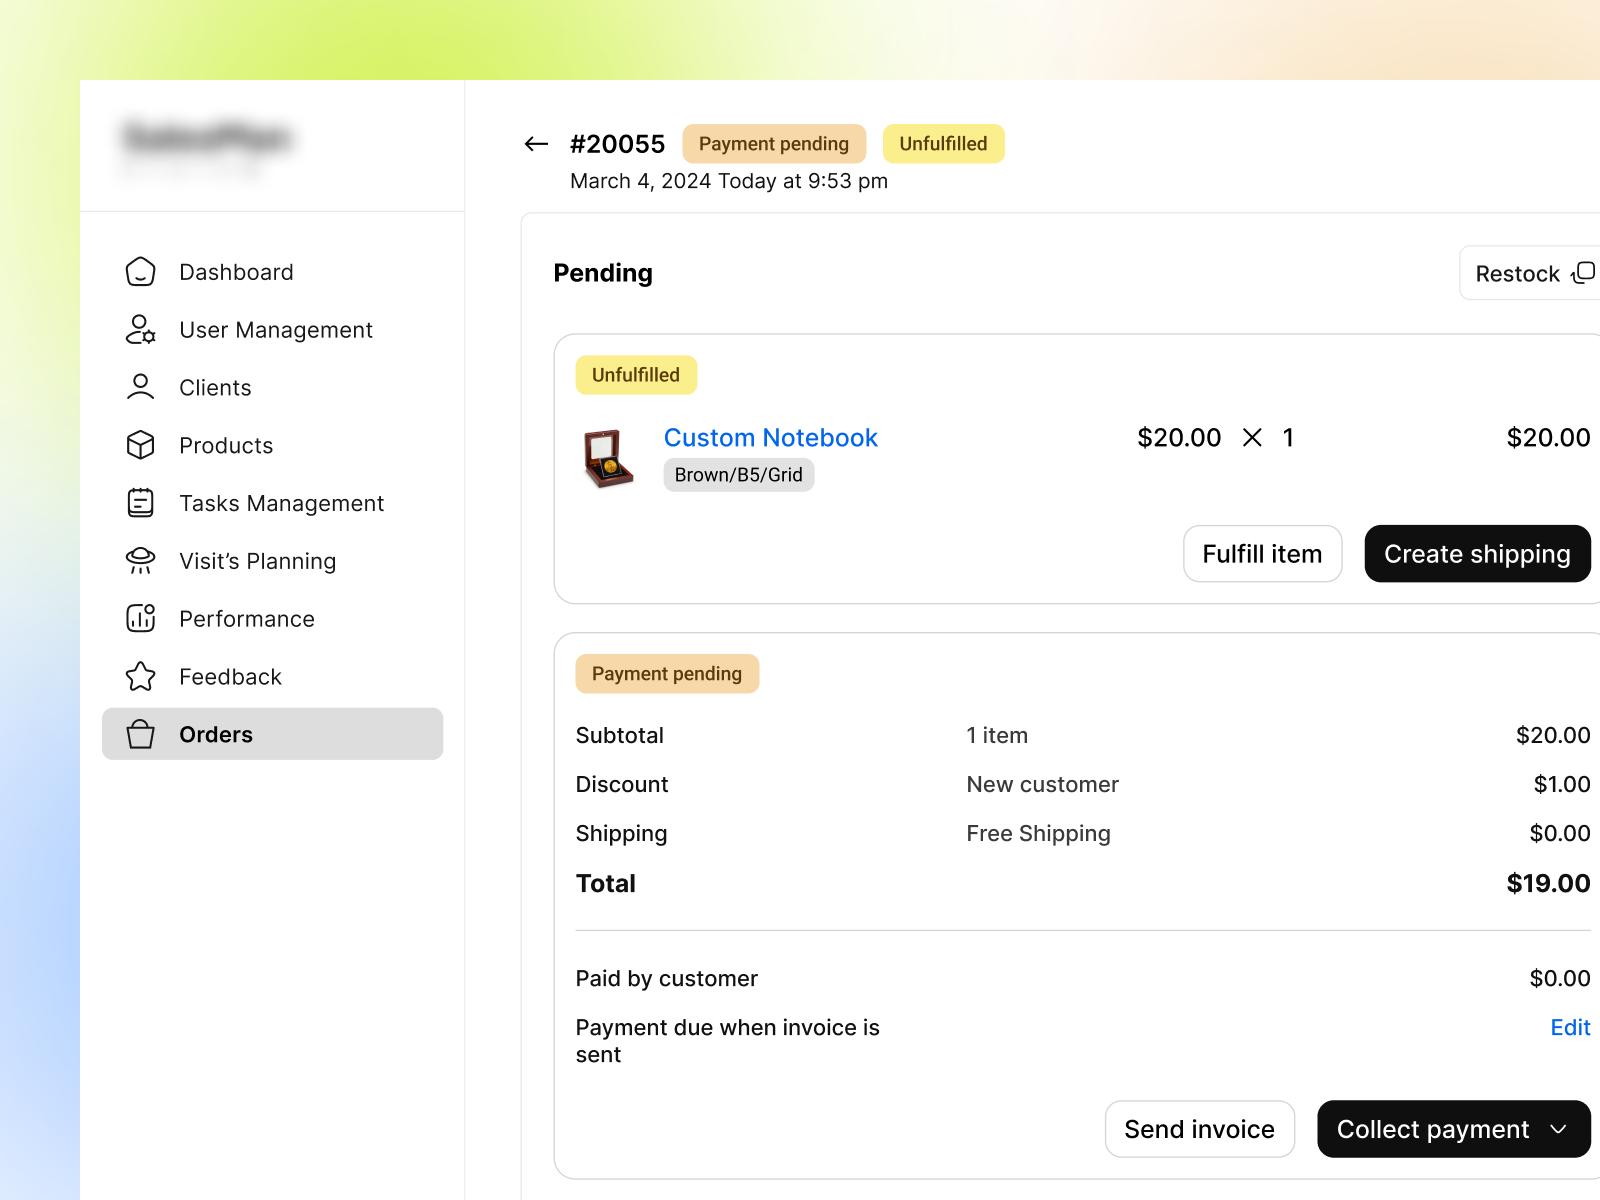Open the Collect payment dropdown chevron
This screenshot has width=1600, height=1200.
1557,1129
